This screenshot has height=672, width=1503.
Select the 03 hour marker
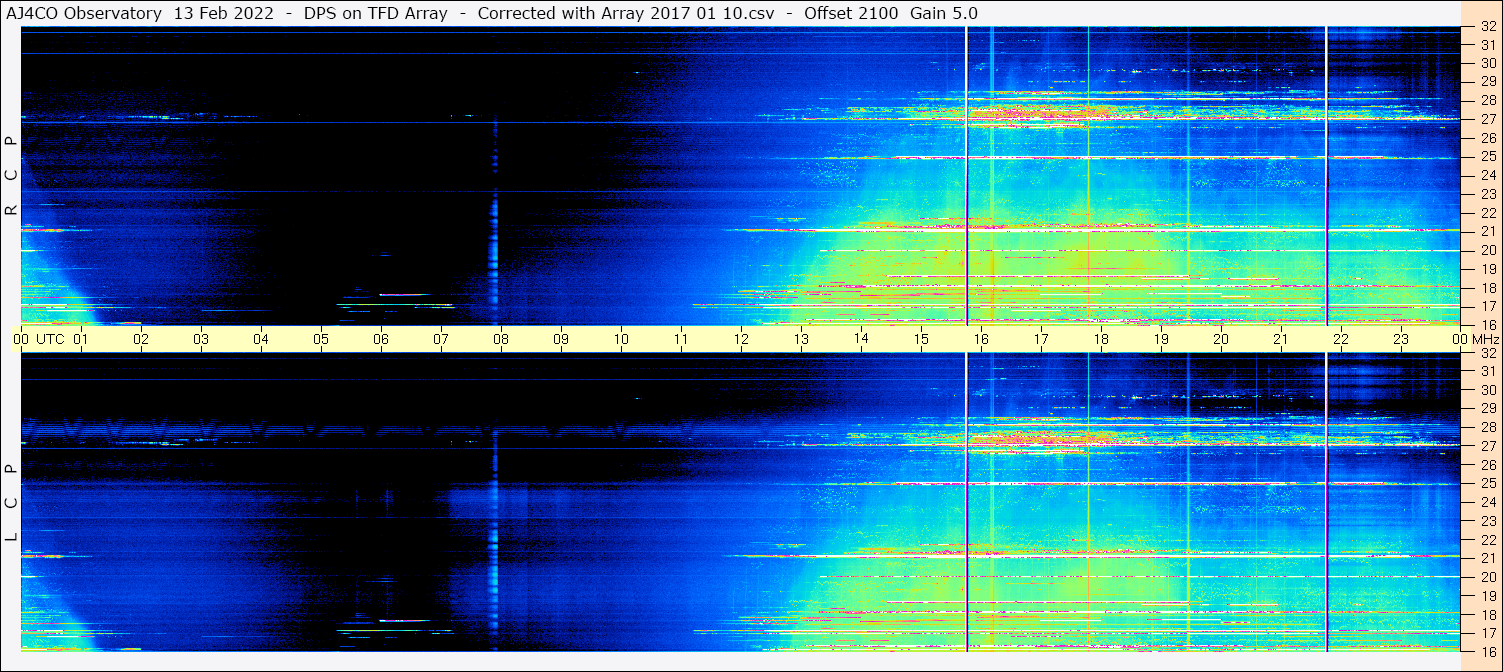click(201, 339)
